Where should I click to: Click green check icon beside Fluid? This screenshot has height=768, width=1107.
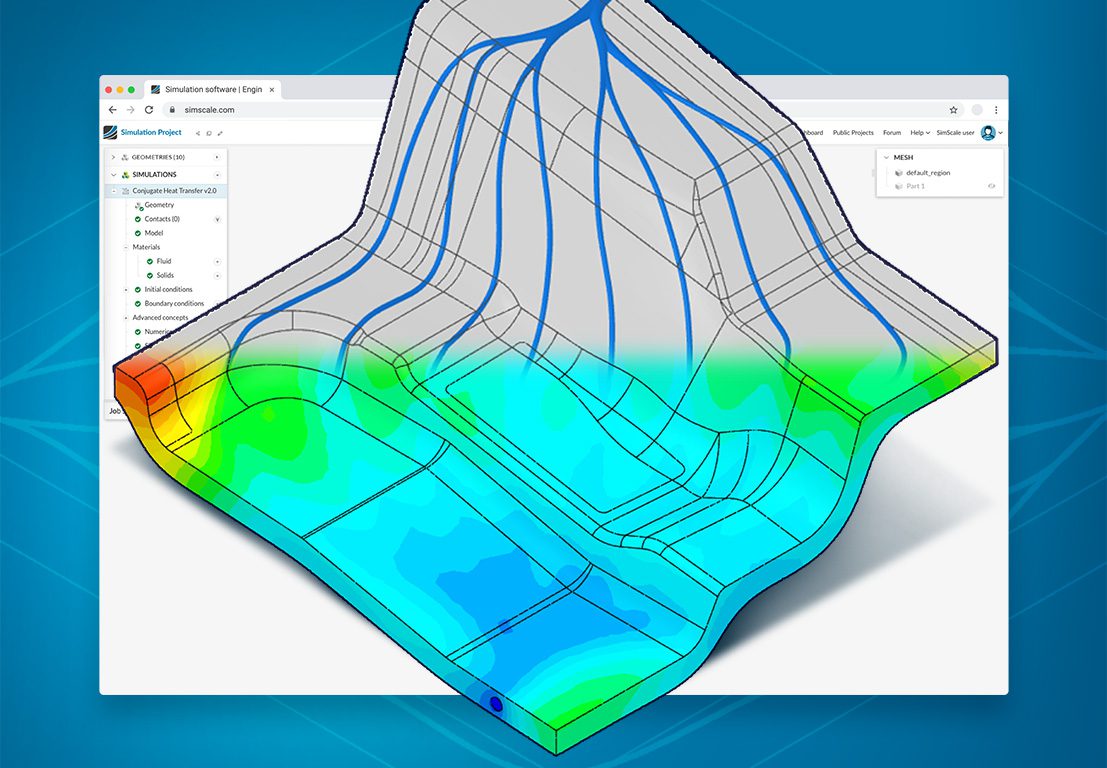[x=150, y=261]
